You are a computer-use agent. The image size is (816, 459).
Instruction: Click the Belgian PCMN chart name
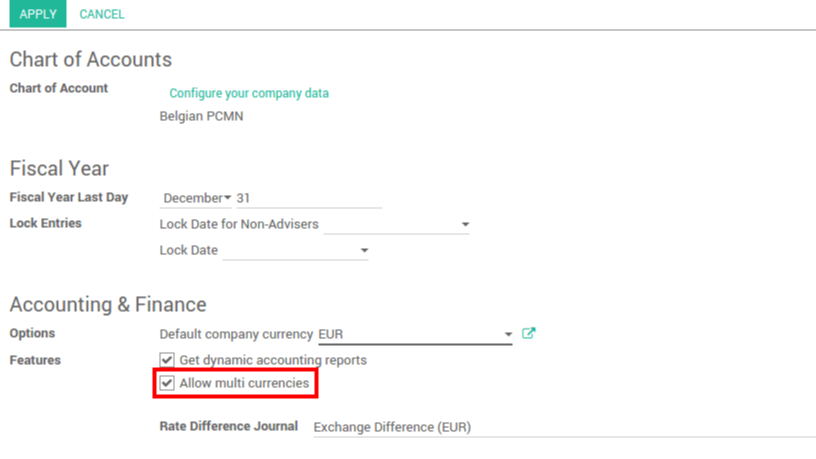point(201,116)
